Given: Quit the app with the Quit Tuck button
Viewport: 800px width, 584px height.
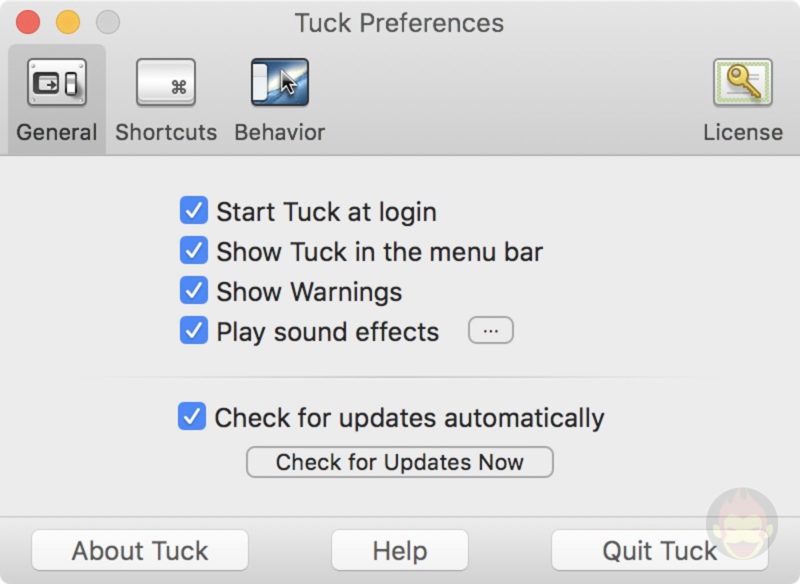Looking at the screenshot, I should [661, 549].
